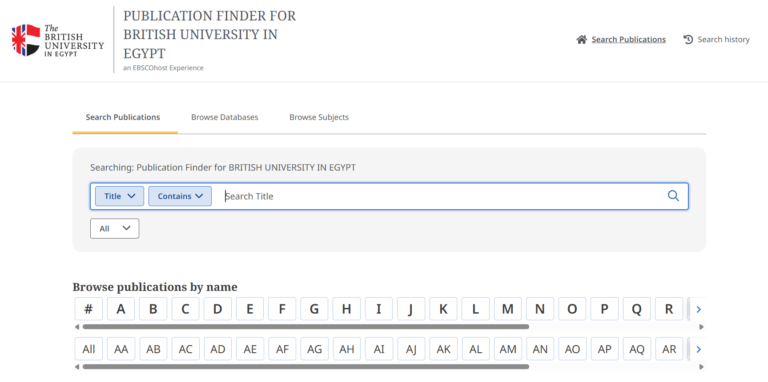Browse publications starting with A

121,309
